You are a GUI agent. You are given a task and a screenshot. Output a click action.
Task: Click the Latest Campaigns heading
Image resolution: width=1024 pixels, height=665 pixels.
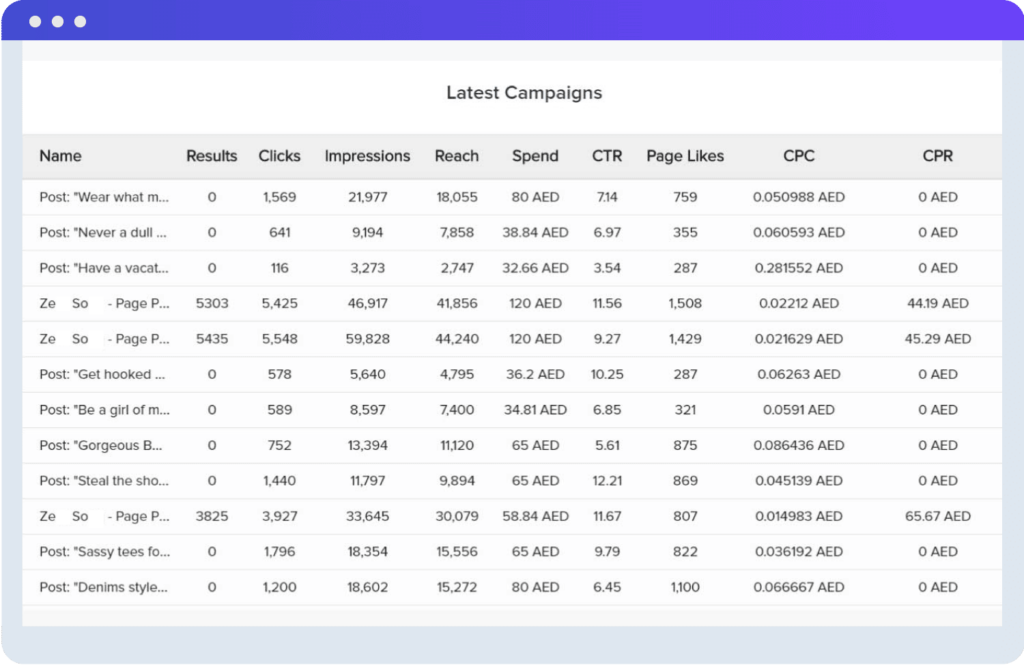(523, 92)
